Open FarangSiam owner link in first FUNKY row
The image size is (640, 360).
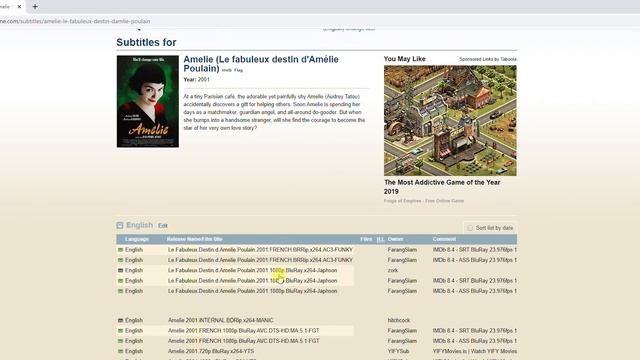(x=402, y=250)
